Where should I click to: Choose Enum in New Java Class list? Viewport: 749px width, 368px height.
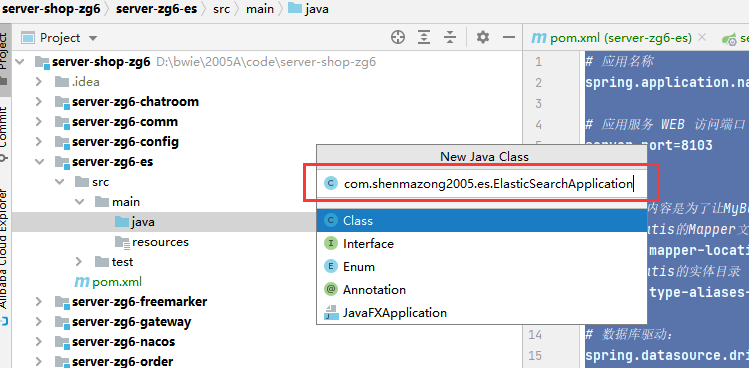click(482, 267)
